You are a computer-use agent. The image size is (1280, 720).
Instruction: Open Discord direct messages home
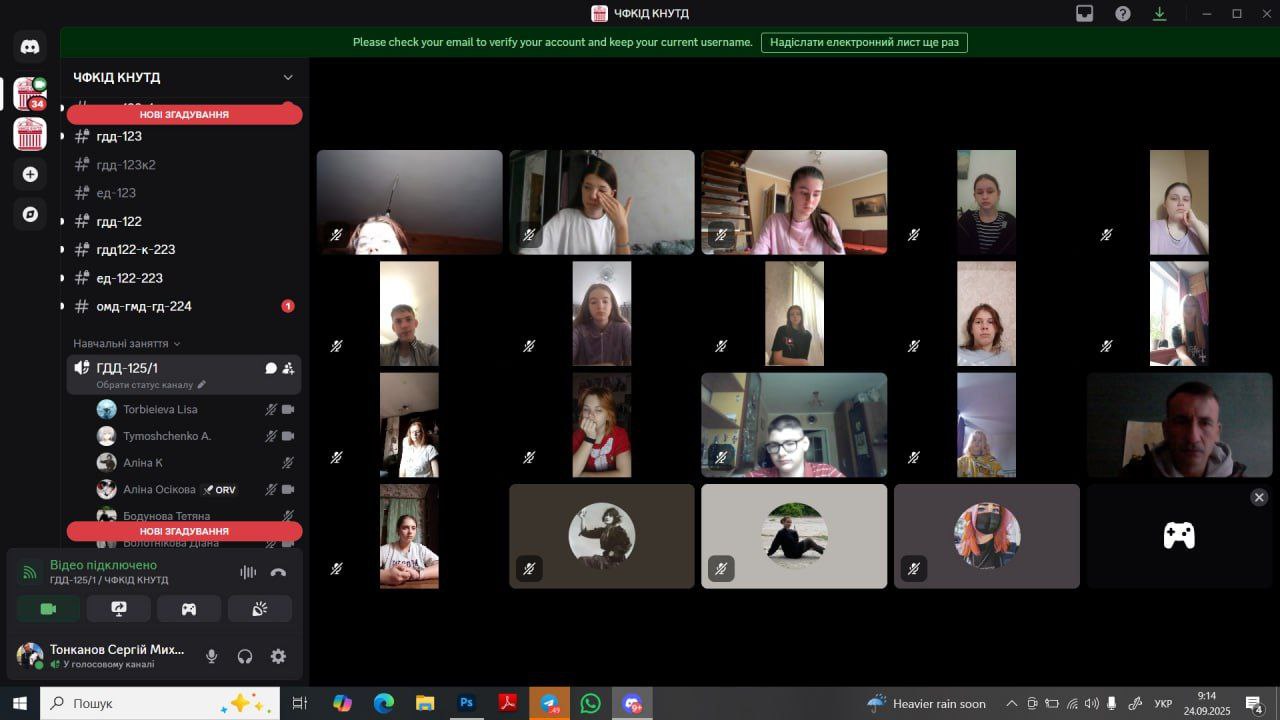click(30, 46)
